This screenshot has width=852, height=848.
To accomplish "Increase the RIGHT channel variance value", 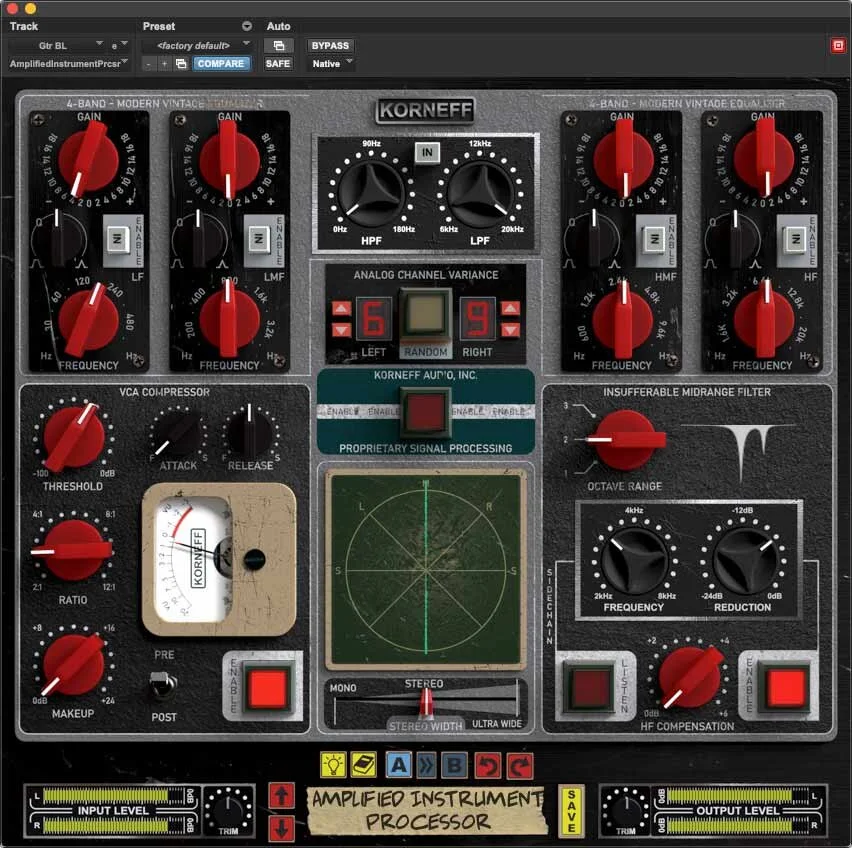I will tap(510, 309).
